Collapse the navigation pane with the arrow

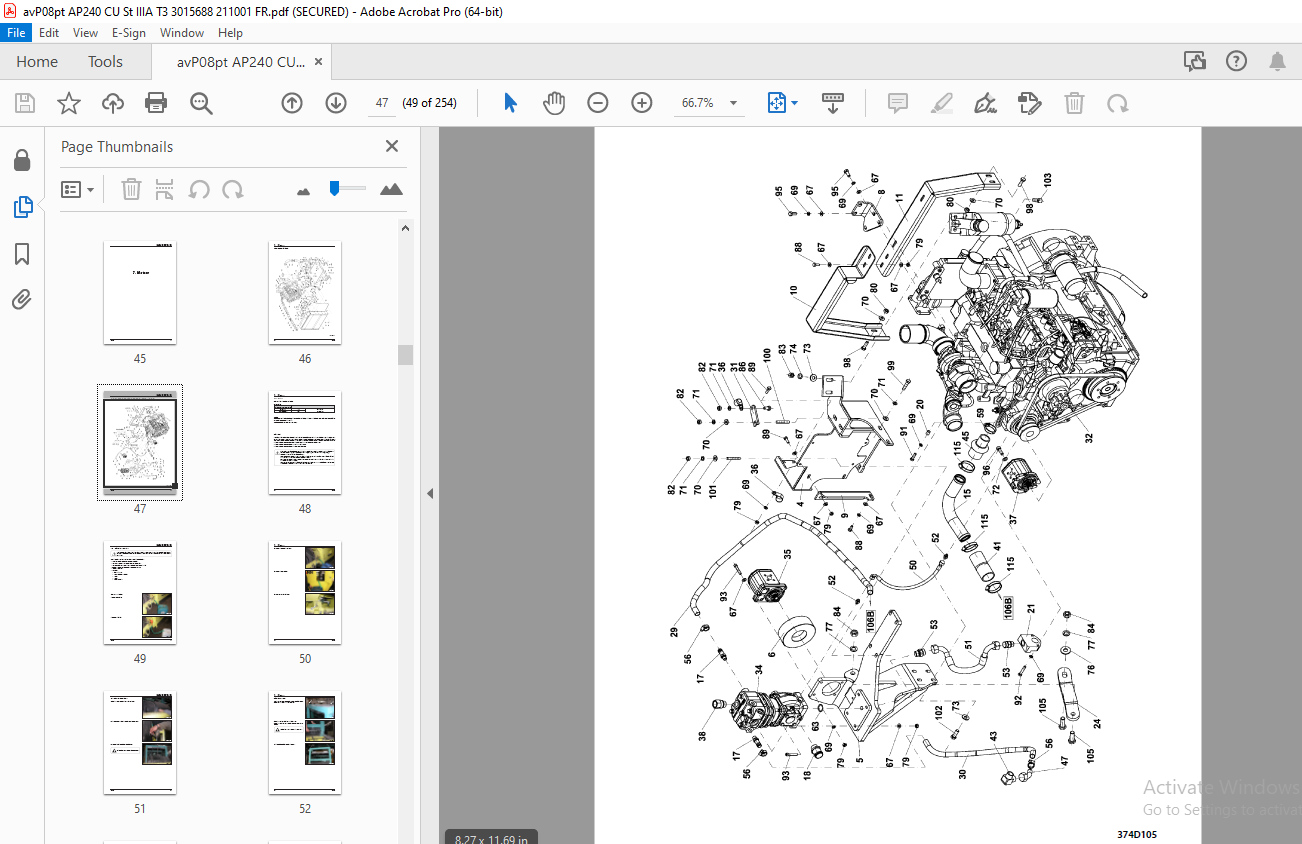[430, 493]
